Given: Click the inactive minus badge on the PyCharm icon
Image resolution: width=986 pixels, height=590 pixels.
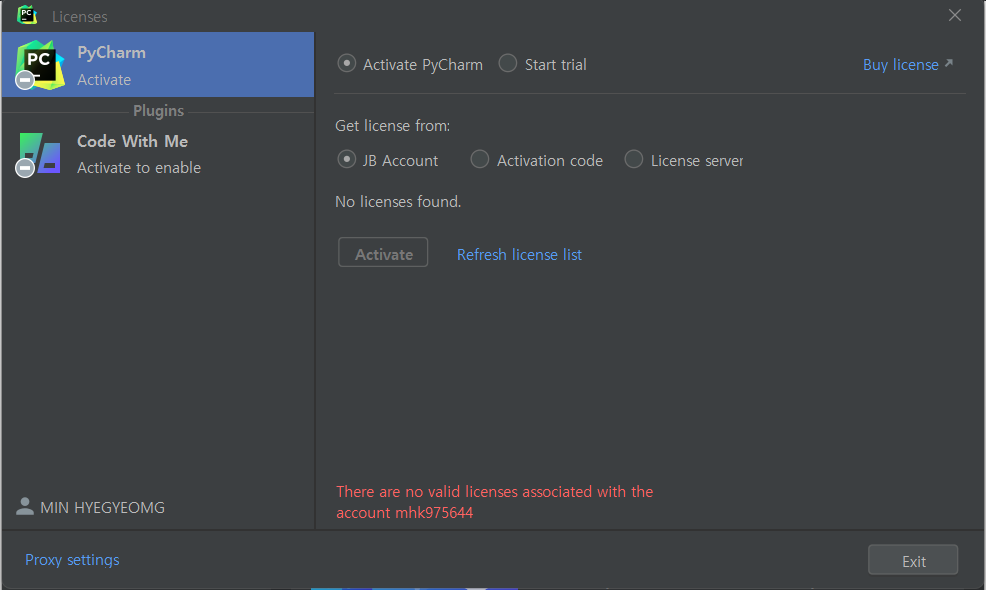Looking at the screenshot, I should (25, 80).
